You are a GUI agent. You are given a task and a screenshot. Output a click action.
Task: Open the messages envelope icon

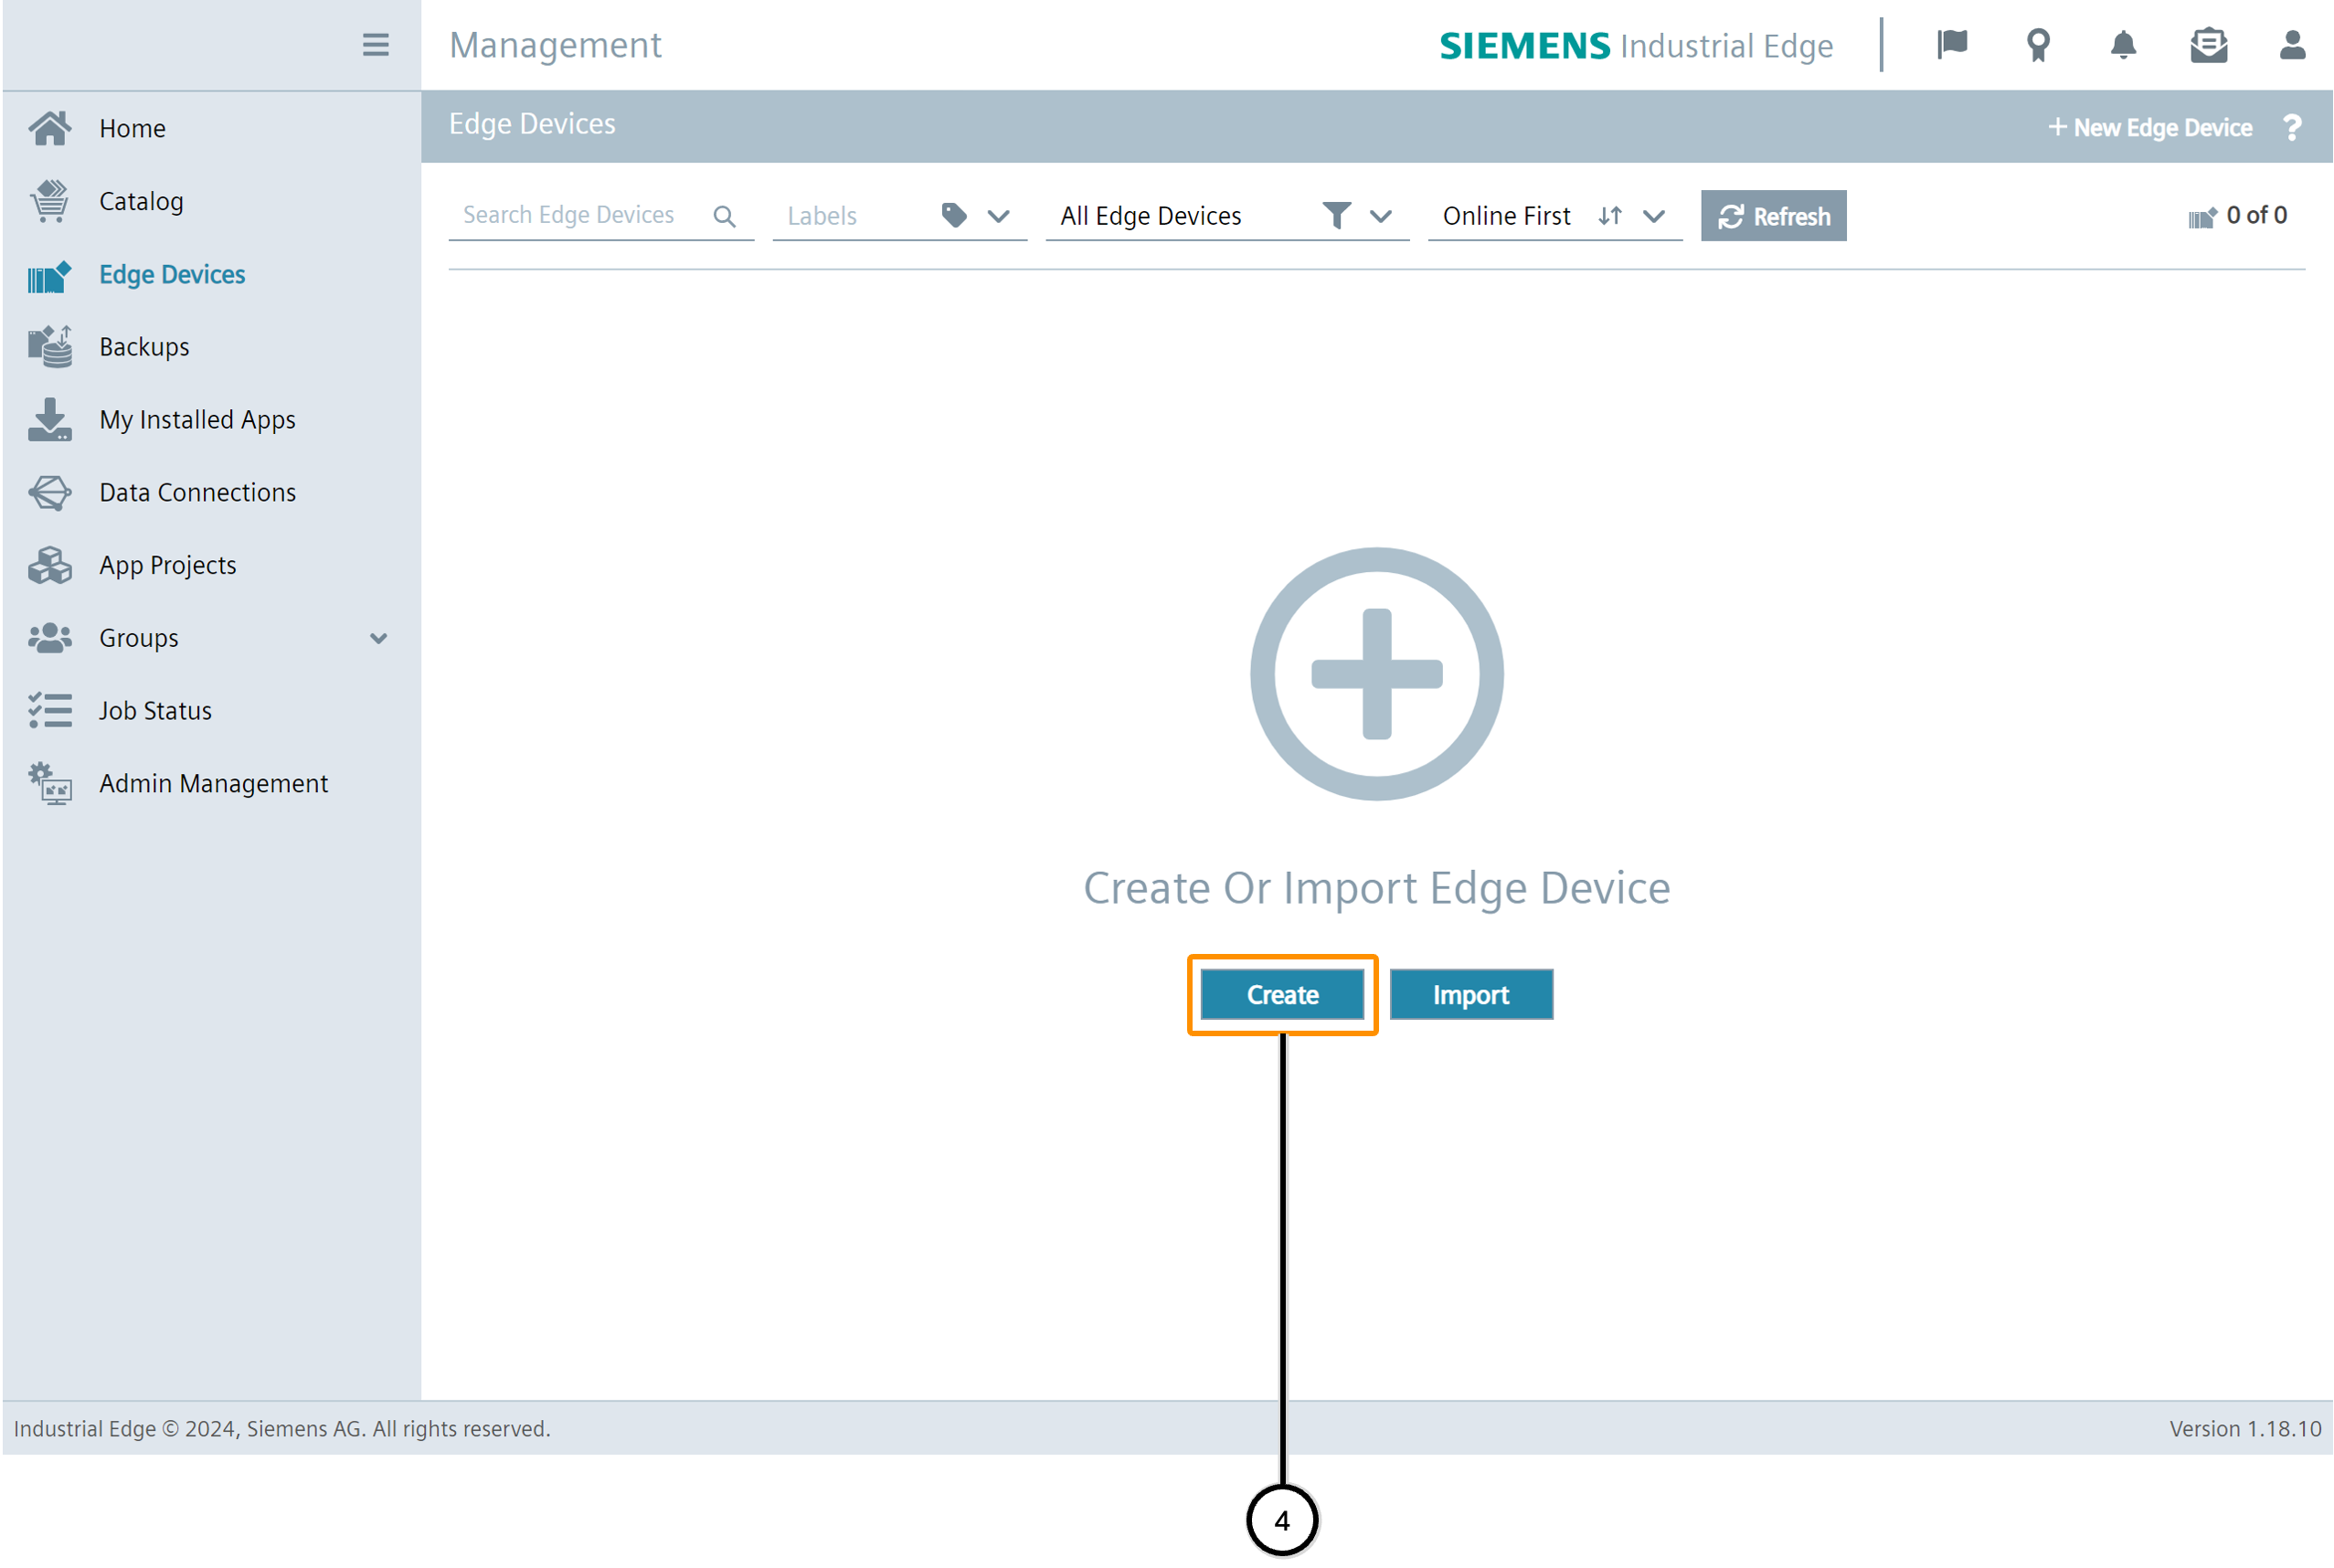pyautogui.click(x=2208, y=45)
